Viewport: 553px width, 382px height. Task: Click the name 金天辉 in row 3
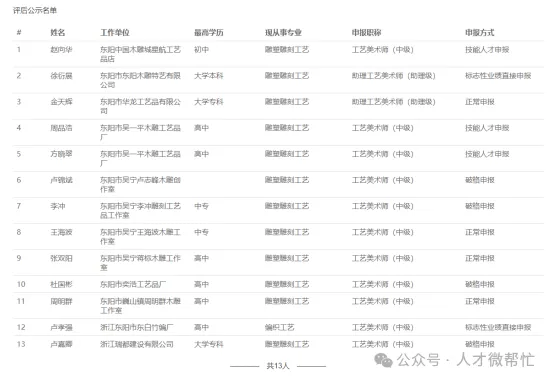[x=61, y=102]
